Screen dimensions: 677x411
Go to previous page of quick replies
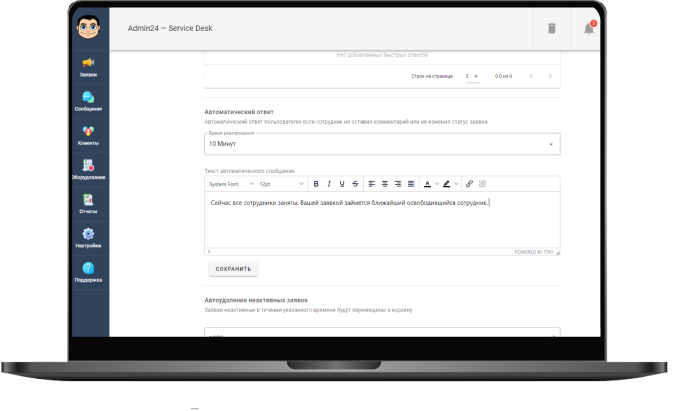point(531,76)
